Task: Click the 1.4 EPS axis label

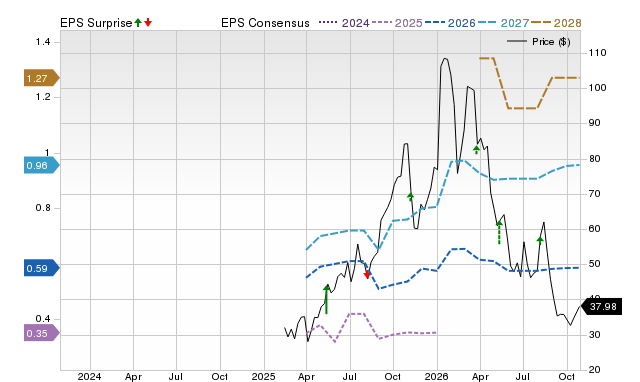Action: (43, 42)
